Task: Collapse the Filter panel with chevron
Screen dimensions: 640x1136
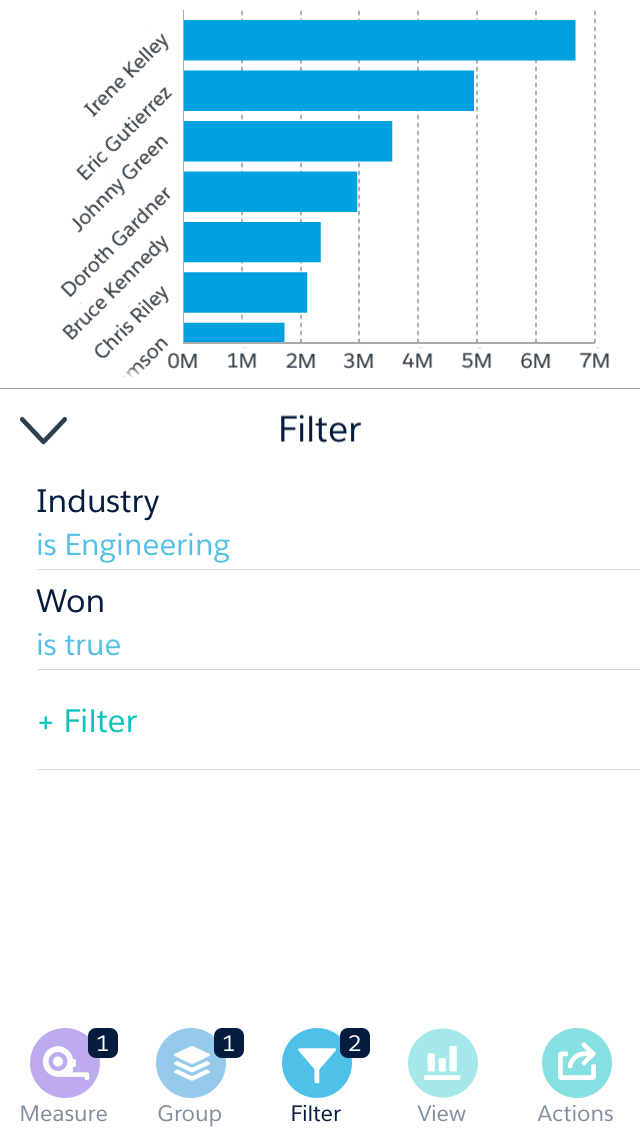Action: pos(43,429)
